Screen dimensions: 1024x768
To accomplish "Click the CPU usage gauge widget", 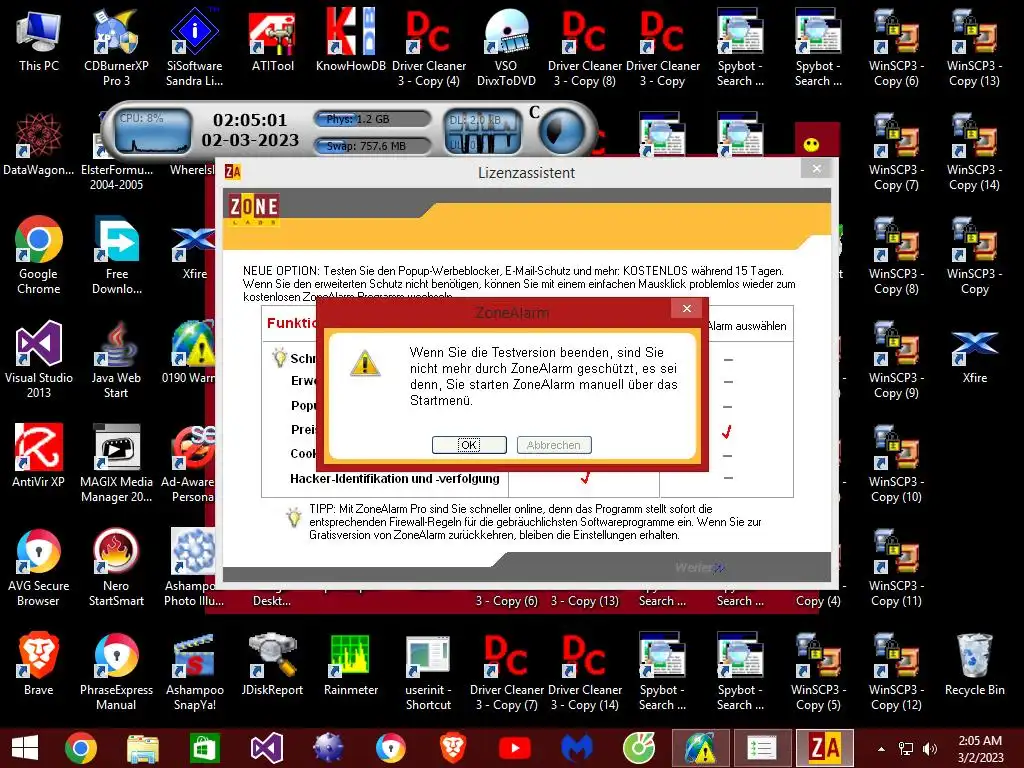I will pos(153,133).
